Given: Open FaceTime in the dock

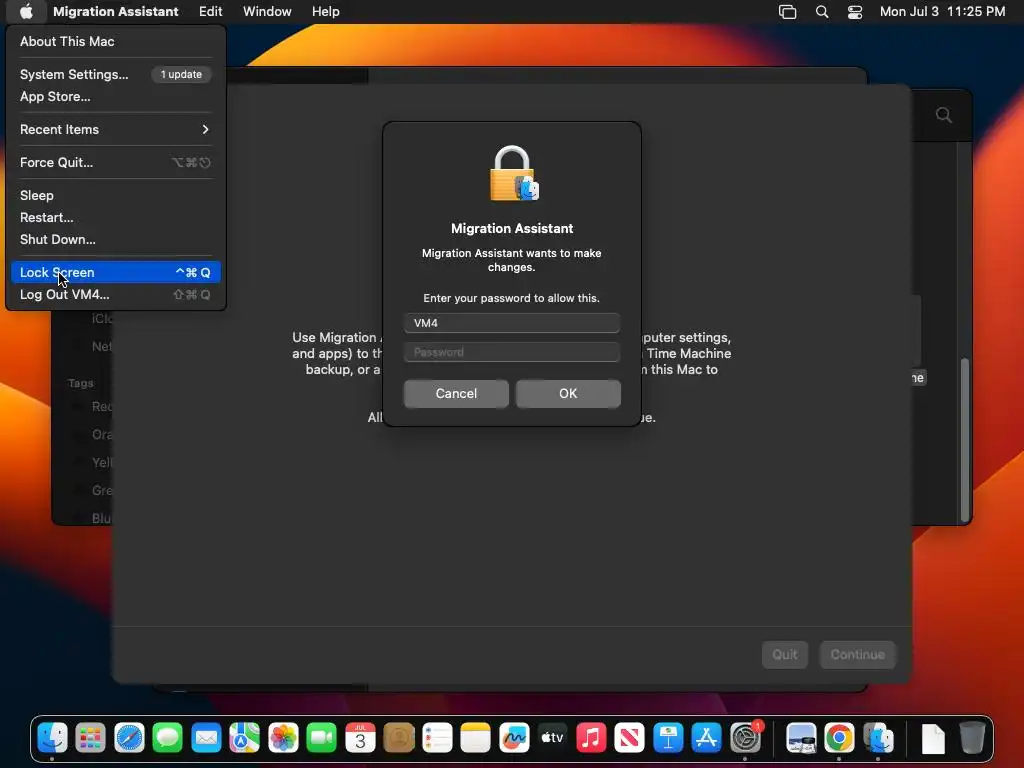Looking at the screenshot, I should [321, 738].
